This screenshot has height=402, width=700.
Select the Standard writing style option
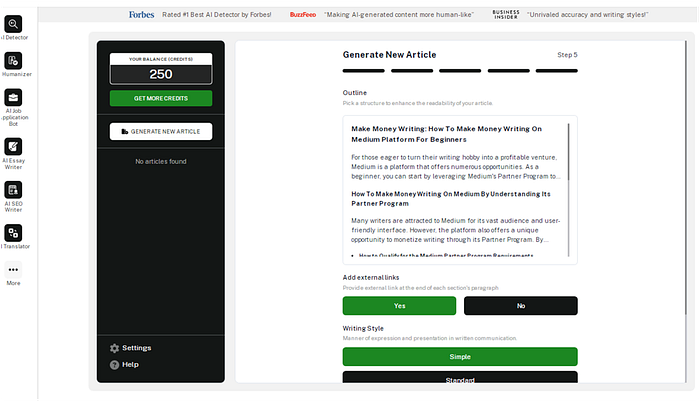[x=460, y=380]
